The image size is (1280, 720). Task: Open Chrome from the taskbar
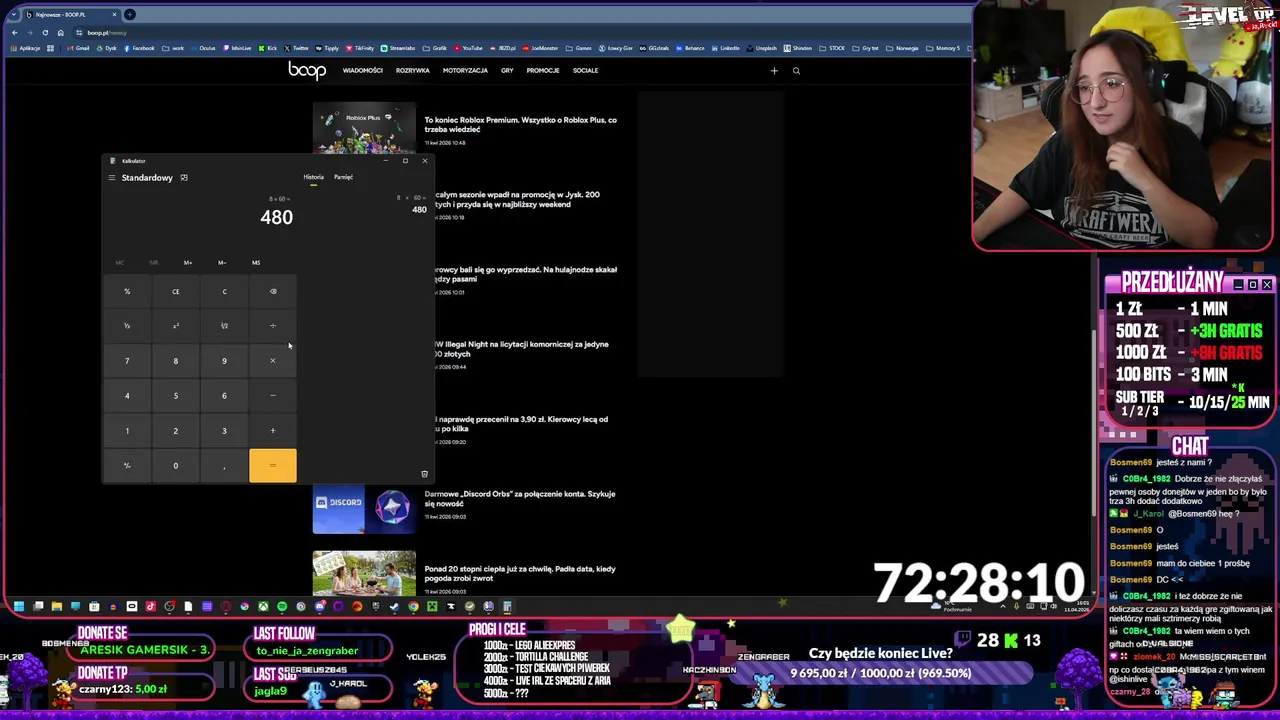coord(413,606)
